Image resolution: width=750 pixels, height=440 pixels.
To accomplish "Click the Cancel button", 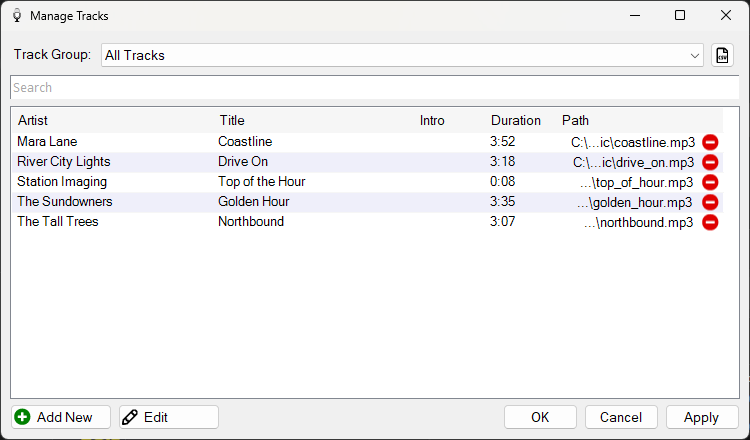I will coord(621,417).
